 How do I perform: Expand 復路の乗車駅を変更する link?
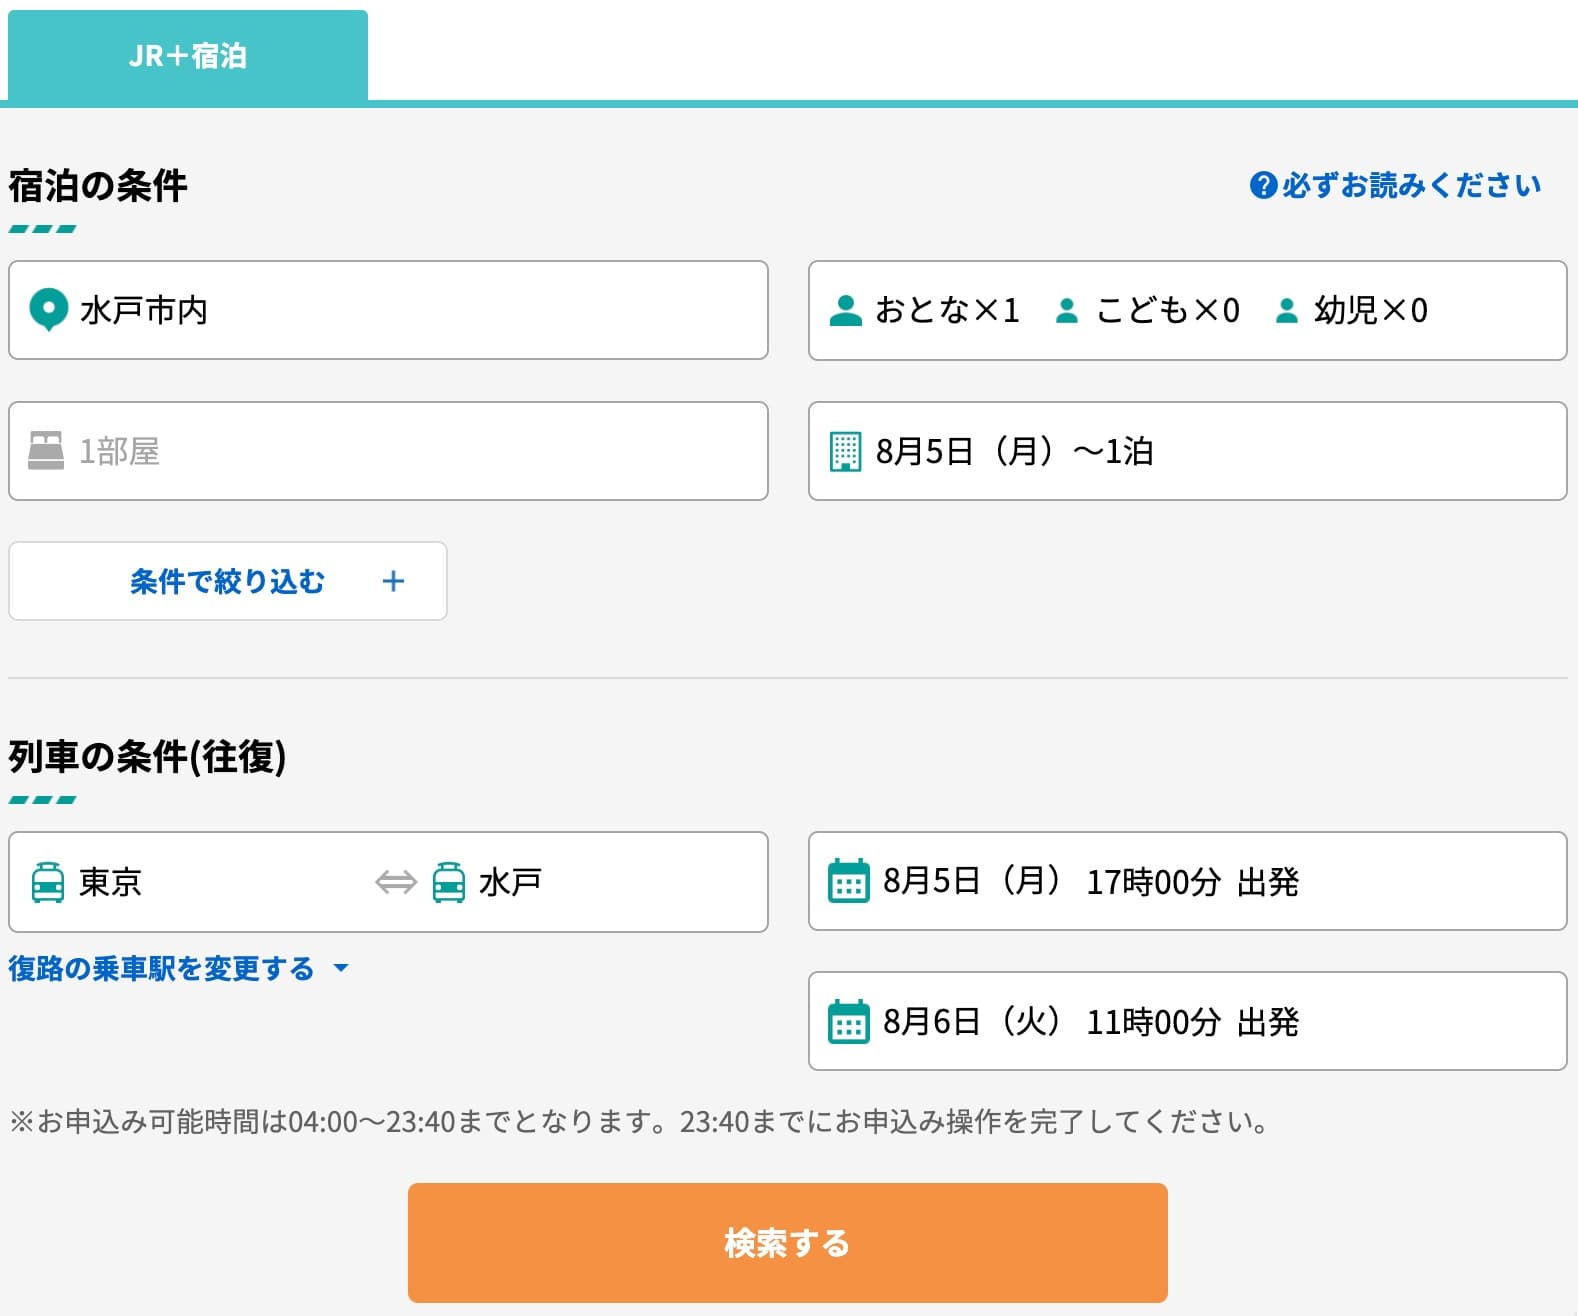tap(179, 968)
